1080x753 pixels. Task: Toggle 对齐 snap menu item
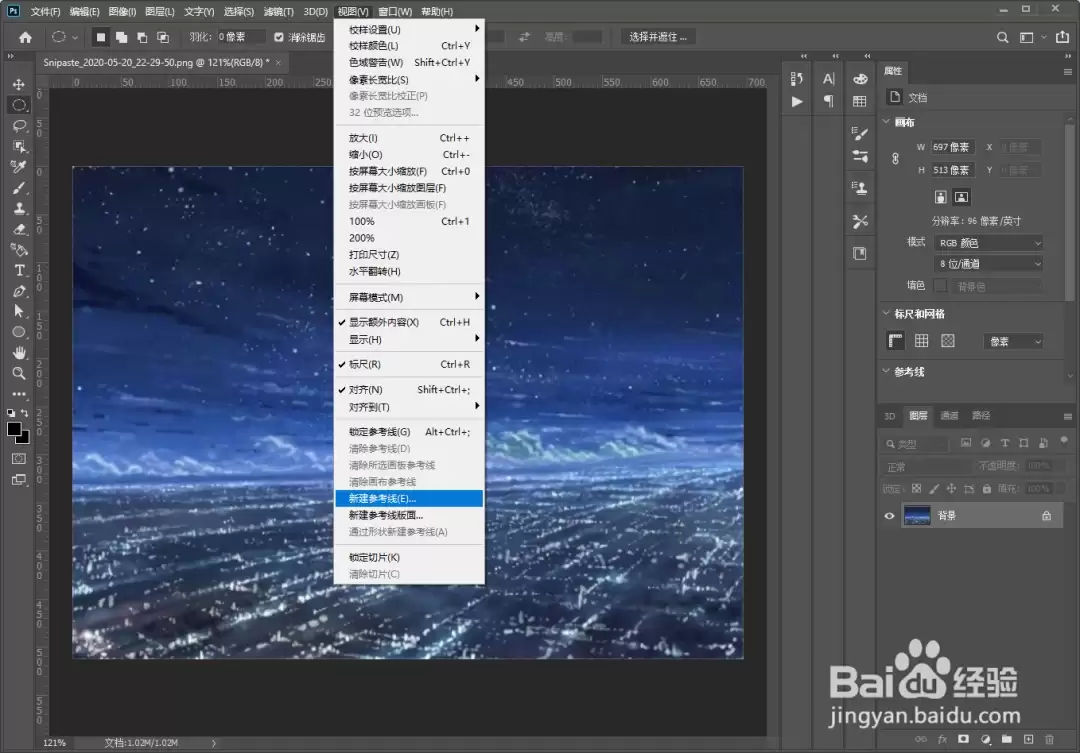pyautogui.click(x=409, y=389)
